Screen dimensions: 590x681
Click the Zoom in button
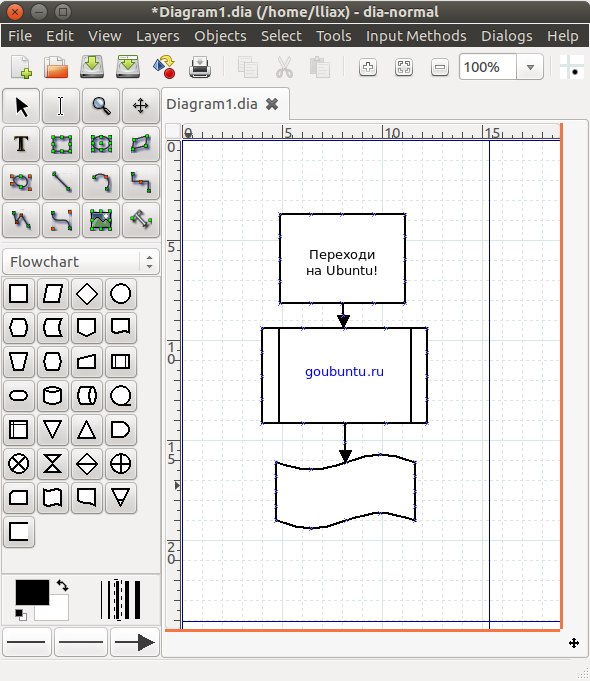coord(368,67)
